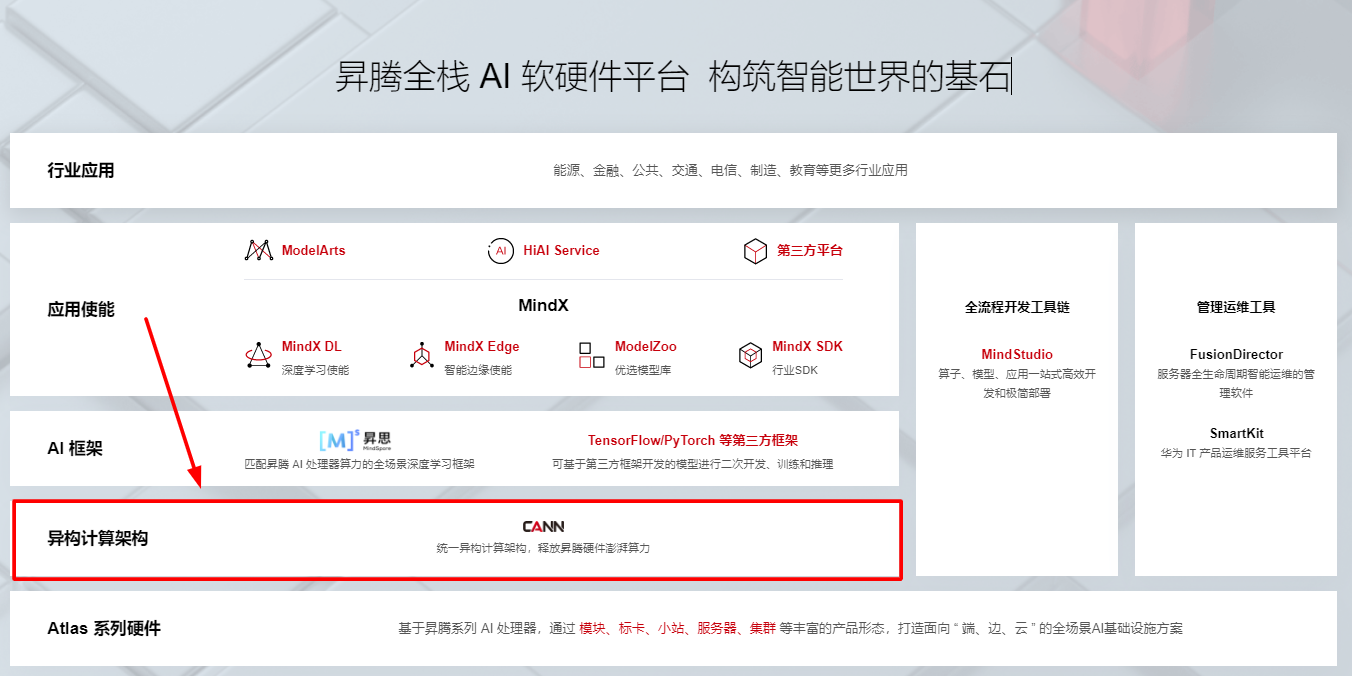Click the FusionDirector heading
This screenshot has height=676, width=1352.
tap(1236, 354)
